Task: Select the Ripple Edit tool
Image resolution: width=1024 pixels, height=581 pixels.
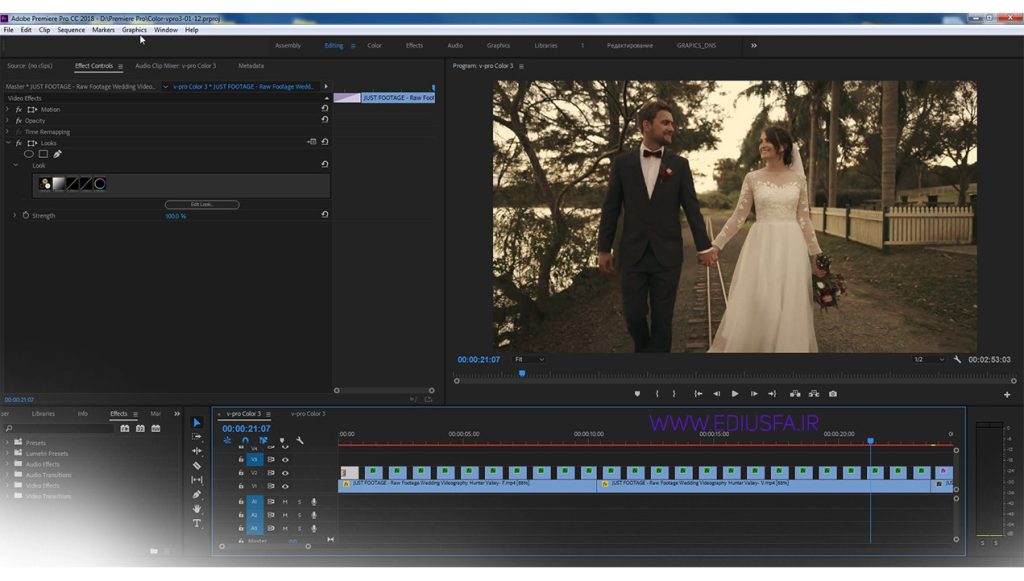Action: pos(197,451)
